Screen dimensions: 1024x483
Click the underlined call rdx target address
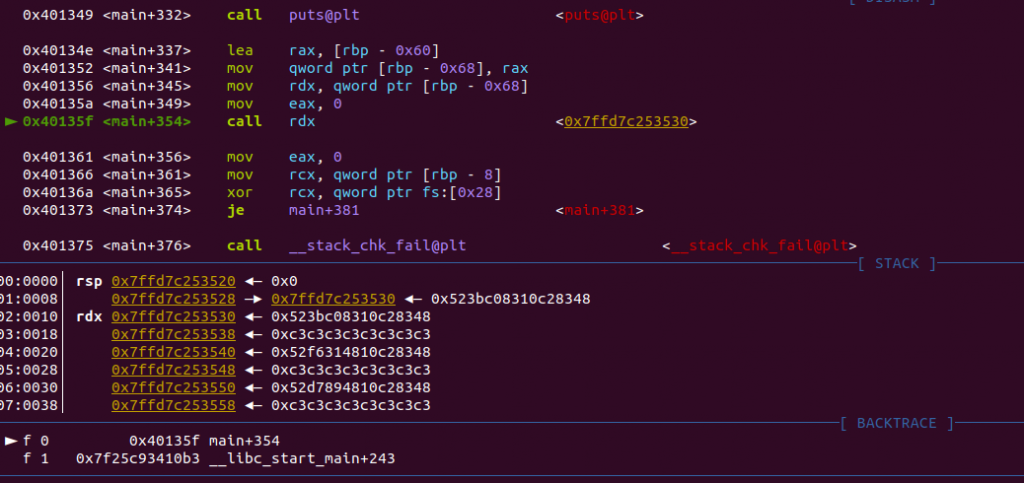point(625,122)
